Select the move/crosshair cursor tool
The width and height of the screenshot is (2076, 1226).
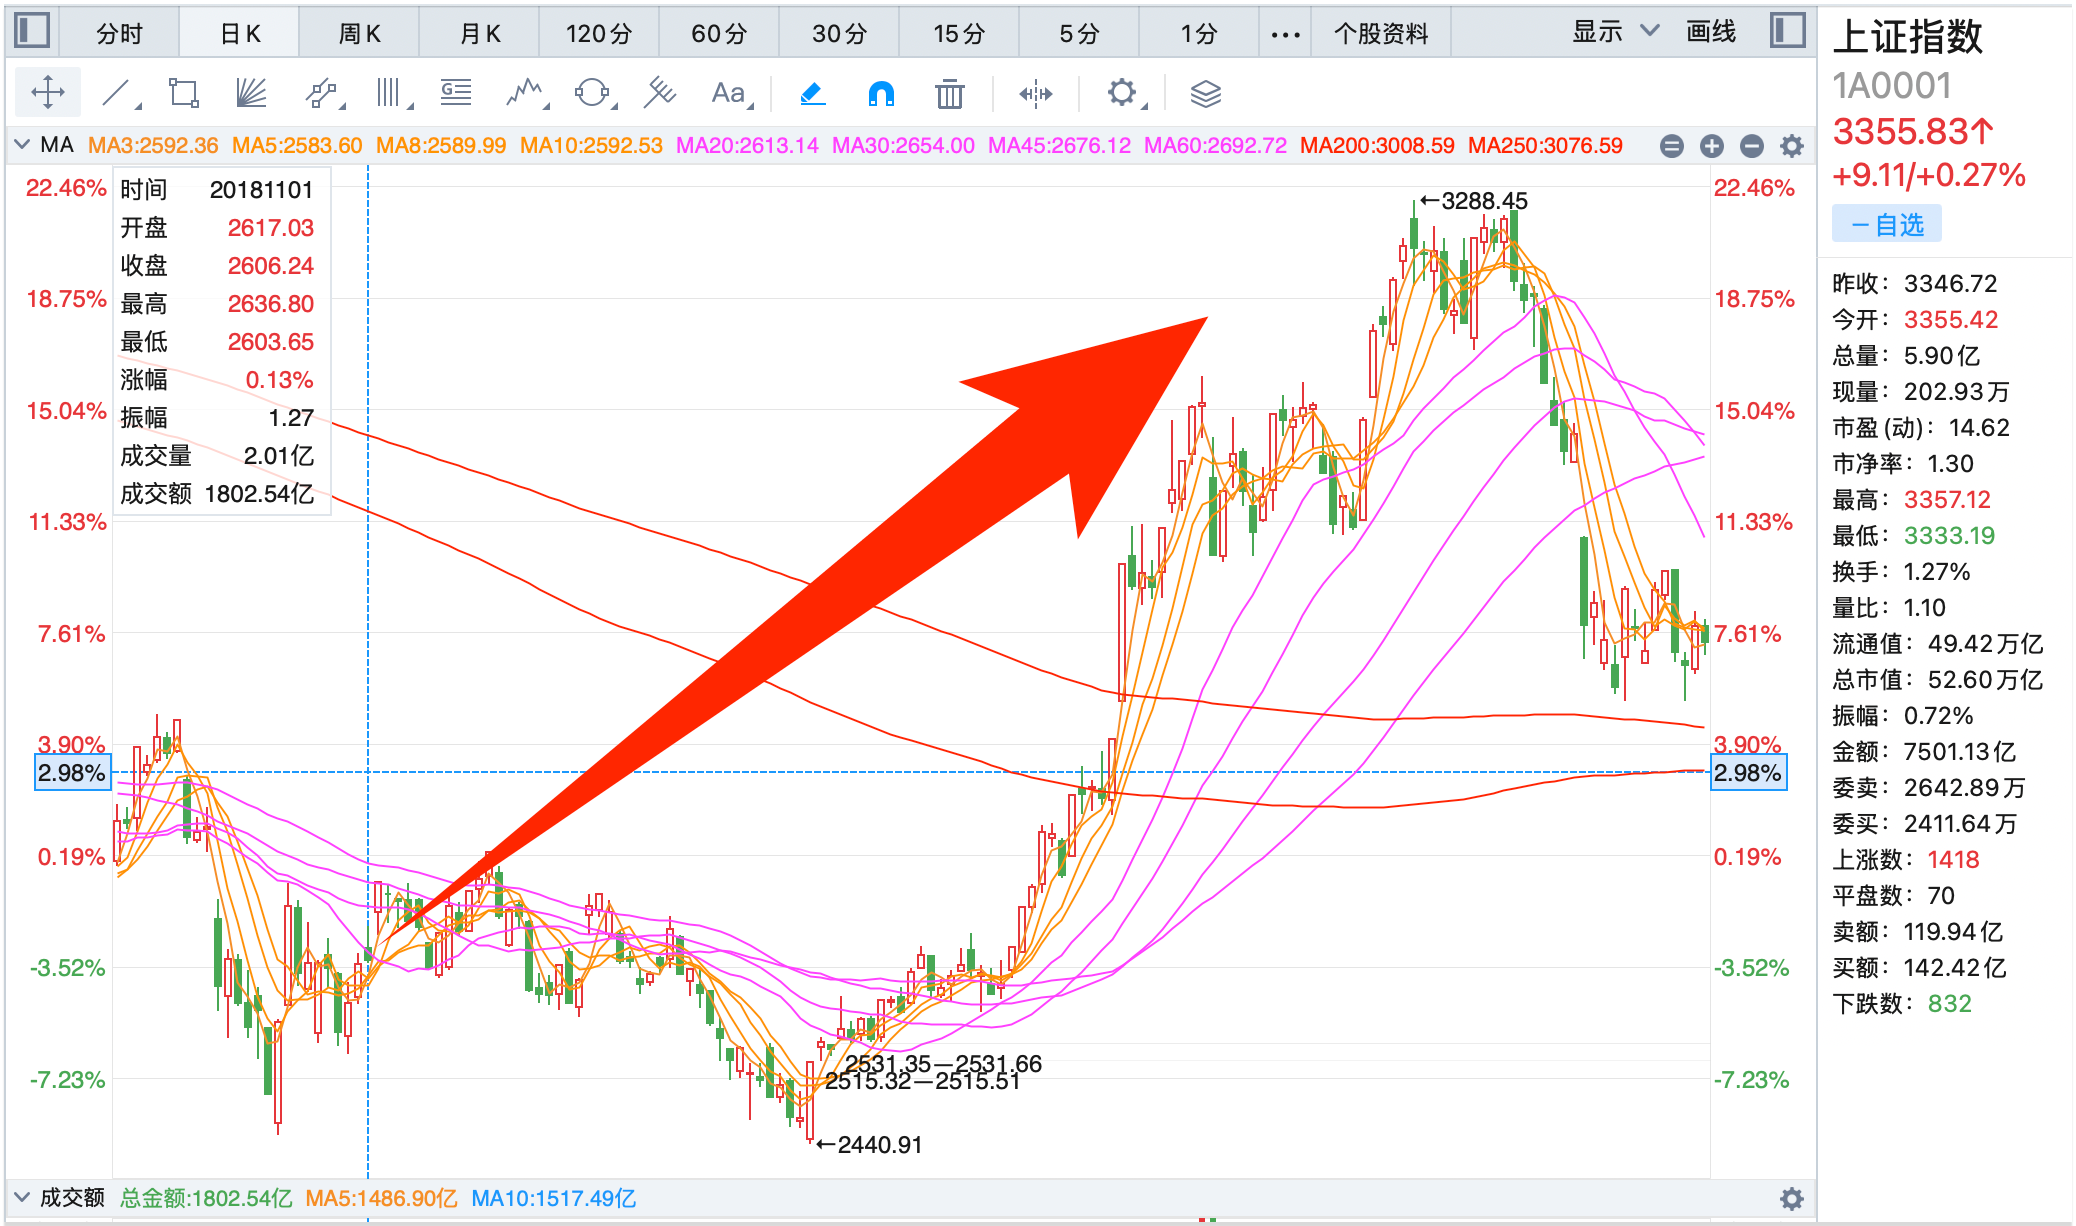click(x=47, y=93)
